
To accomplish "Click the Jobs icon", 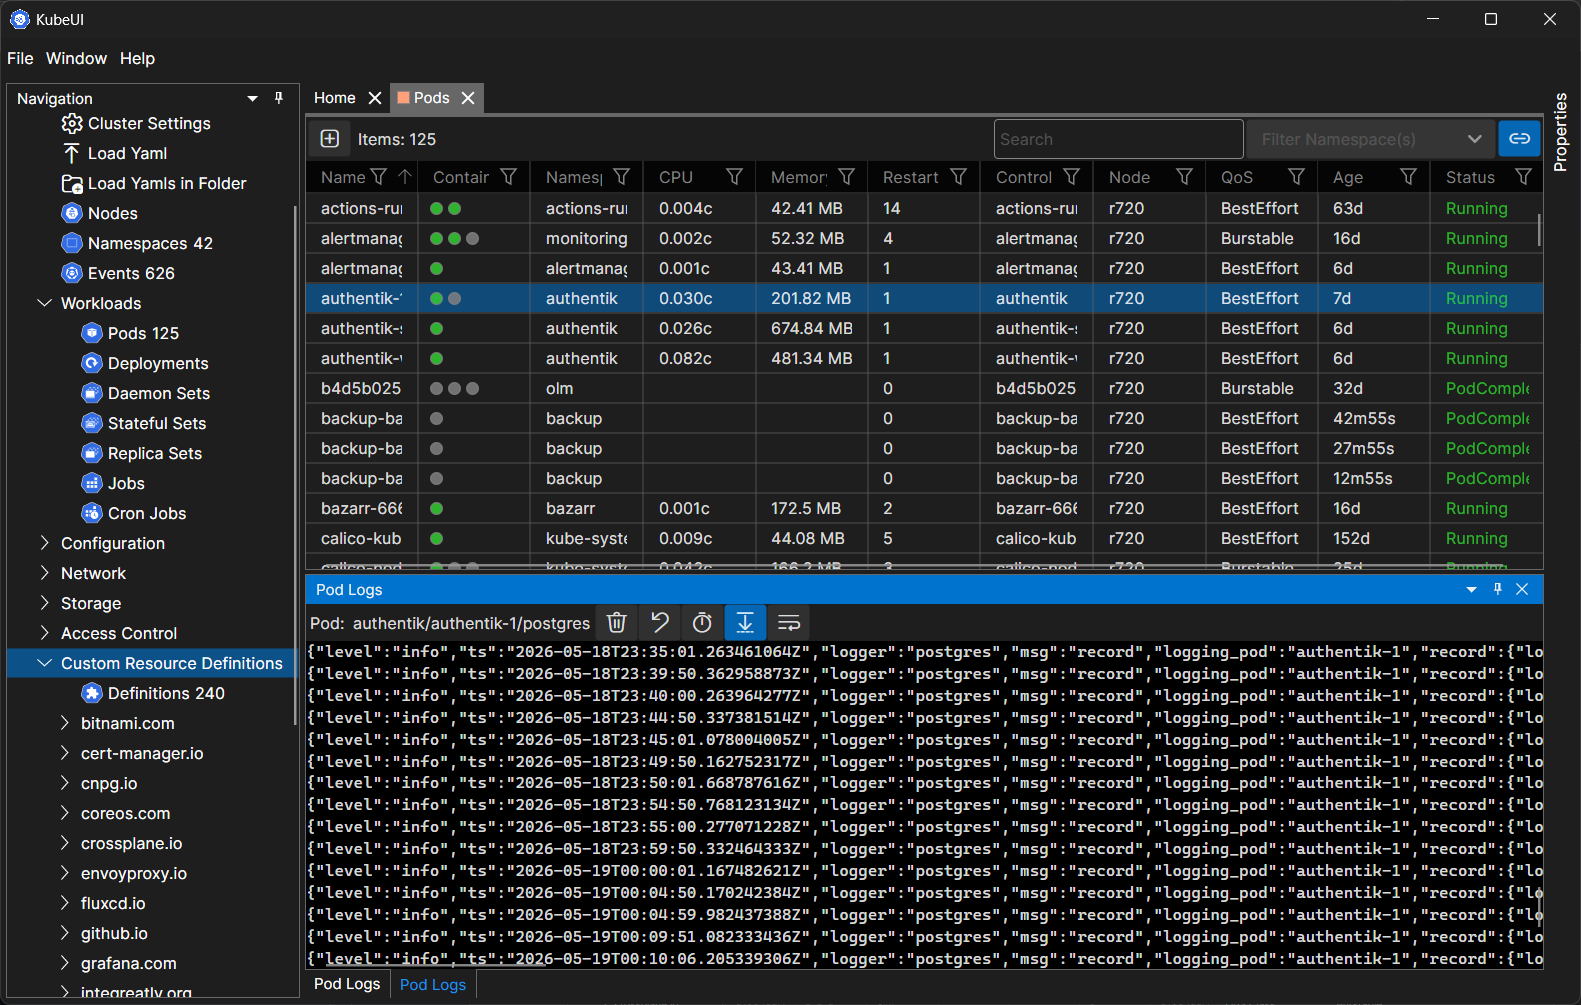I will pos(92,483).
